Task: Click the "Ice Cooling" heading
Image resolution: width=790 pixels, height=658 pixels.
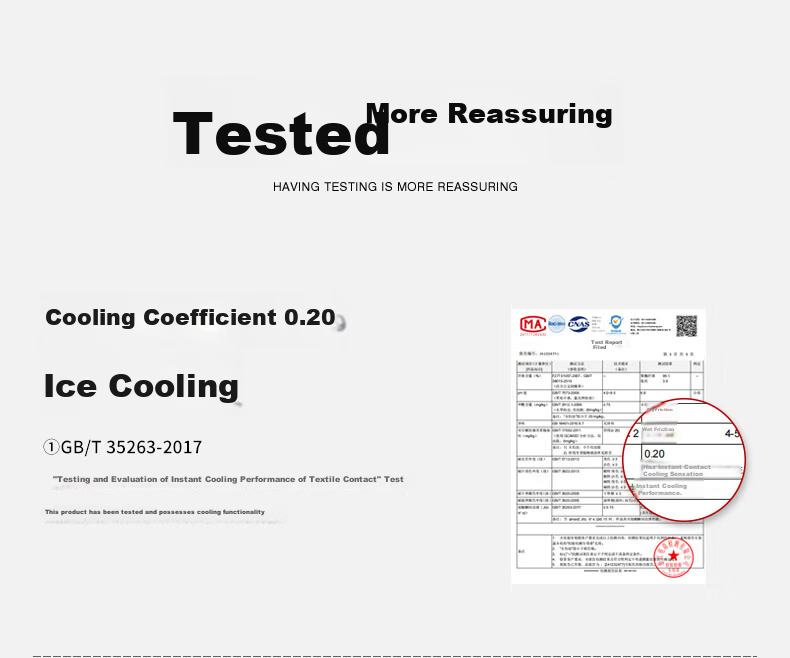Action: (142, 386)
